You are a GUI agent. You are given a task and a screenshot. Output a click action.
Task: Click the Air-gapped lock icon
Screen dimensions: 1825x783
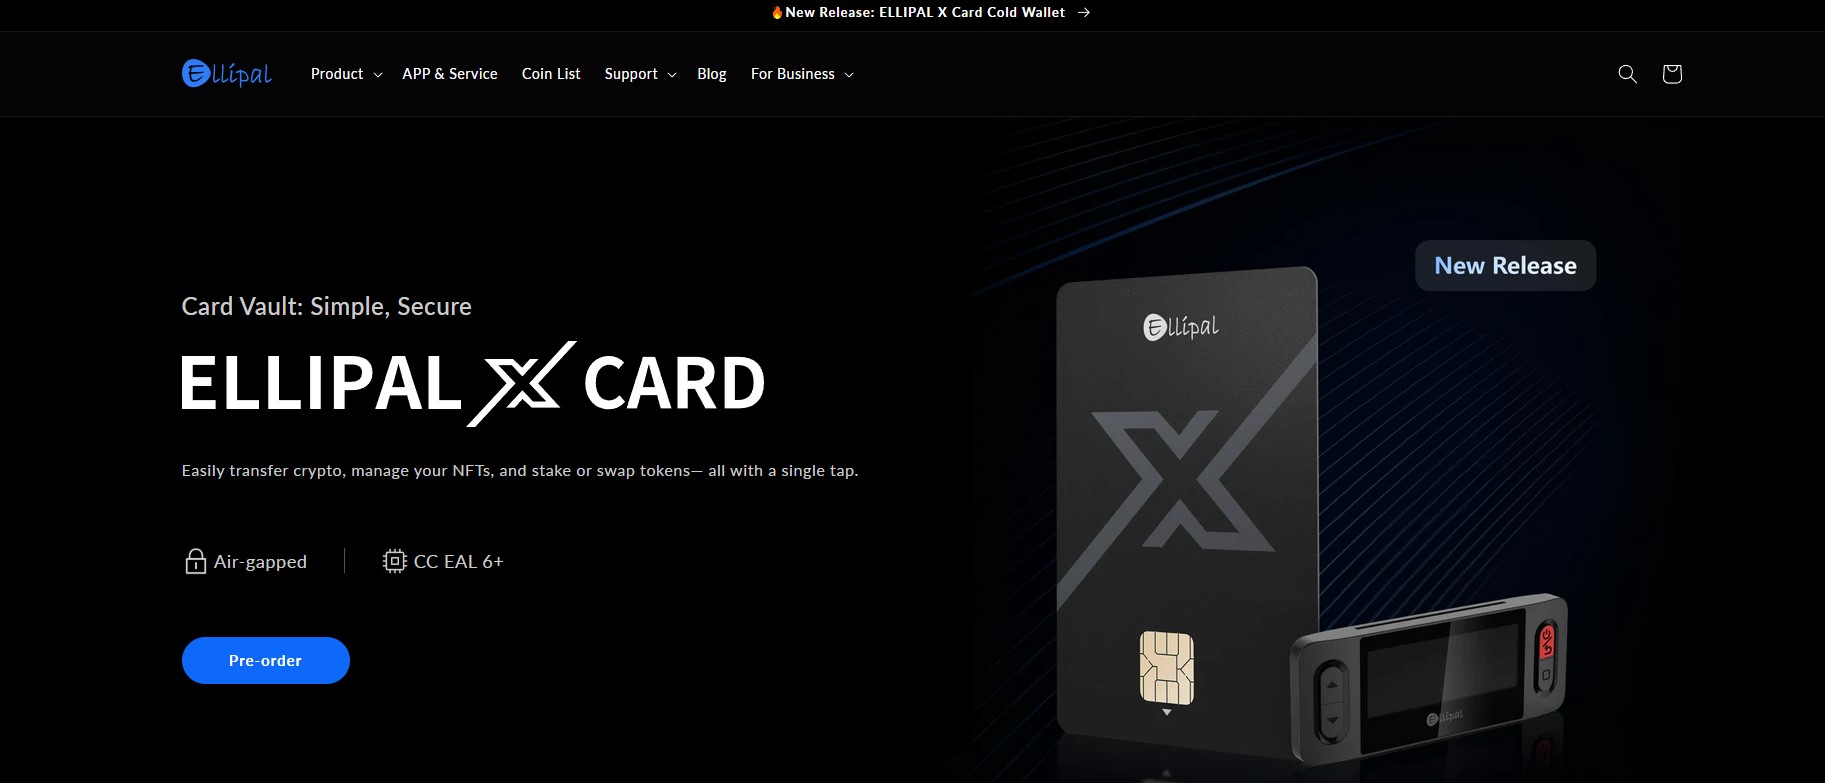point(195,561)
